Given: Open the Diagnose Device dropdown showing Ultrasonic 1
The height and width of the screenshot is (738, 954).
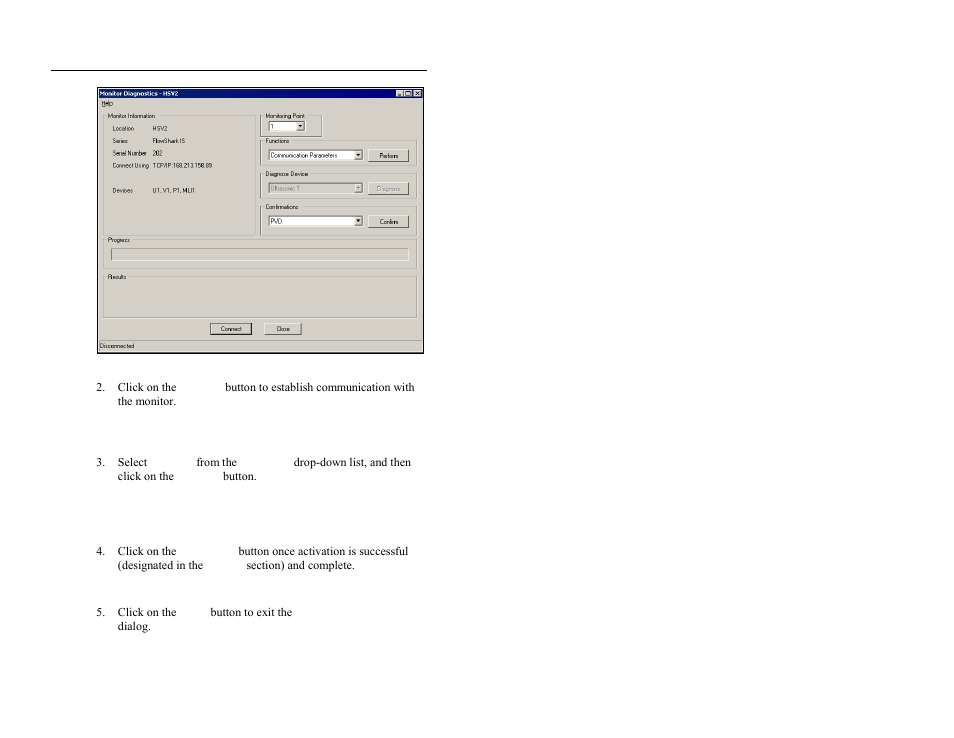Looking at the screenshot, I should [316, 189].
